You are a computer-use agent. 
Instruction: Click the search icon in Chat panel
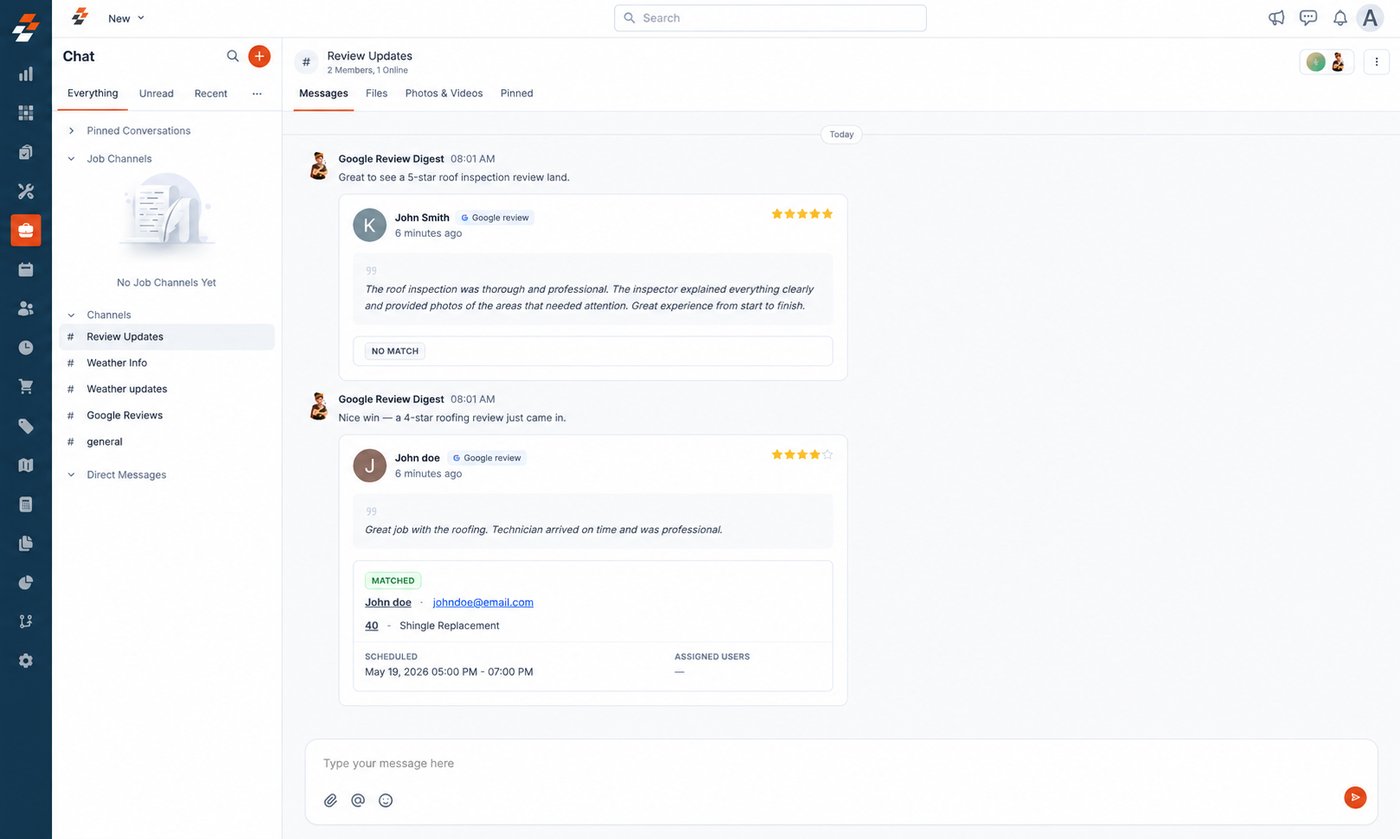233,56
